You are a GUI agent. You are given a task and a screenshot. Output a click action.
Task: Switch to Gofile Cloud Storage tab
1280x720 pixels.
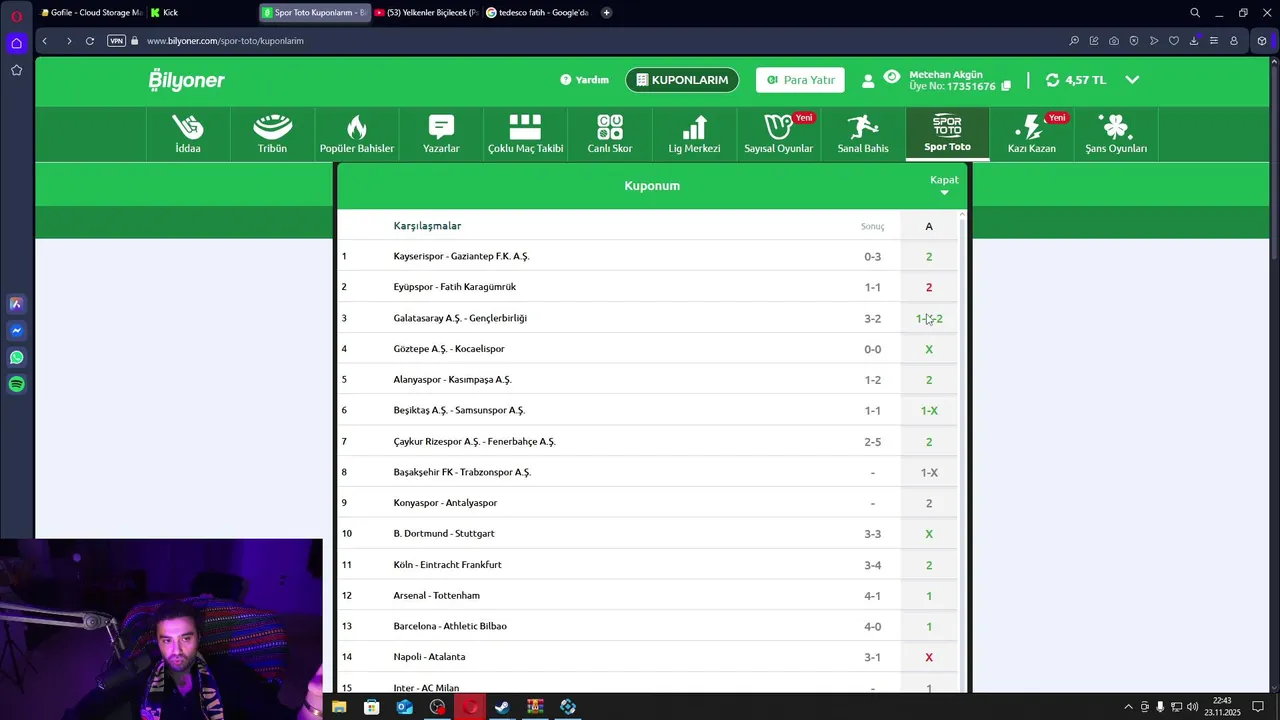[x=92, y=13]
